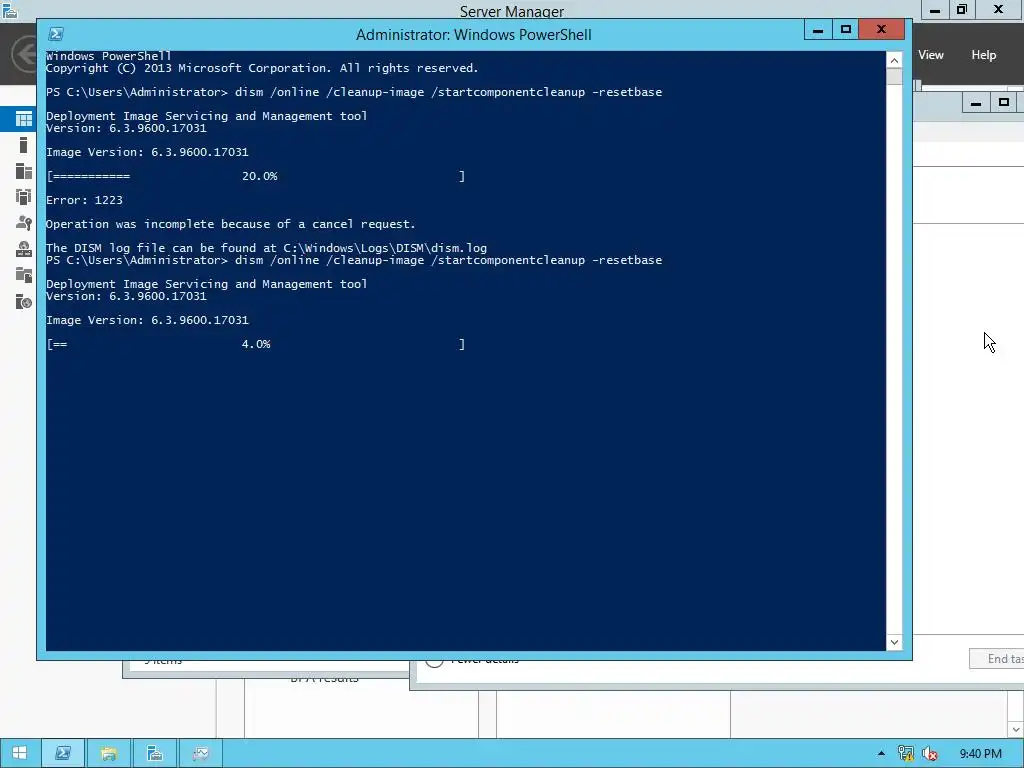Image resolution: width=1024 pixels, height=768 pixels.
Task: Select the Local Server sidebar icon
Action: pyautogui.click(x=24, y=145)
